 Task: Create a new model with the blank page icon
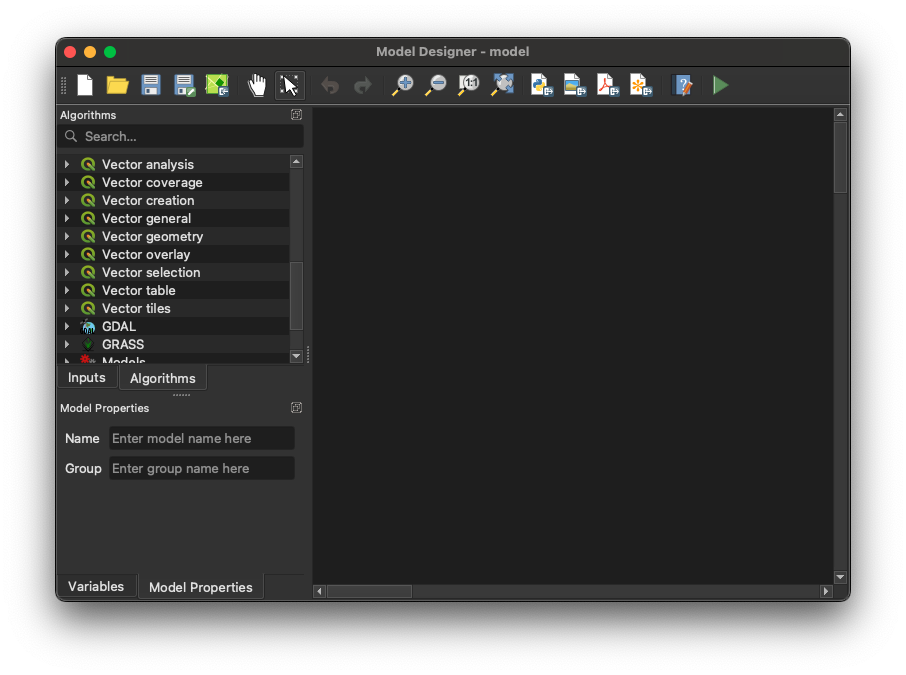[x=86, y=86]
